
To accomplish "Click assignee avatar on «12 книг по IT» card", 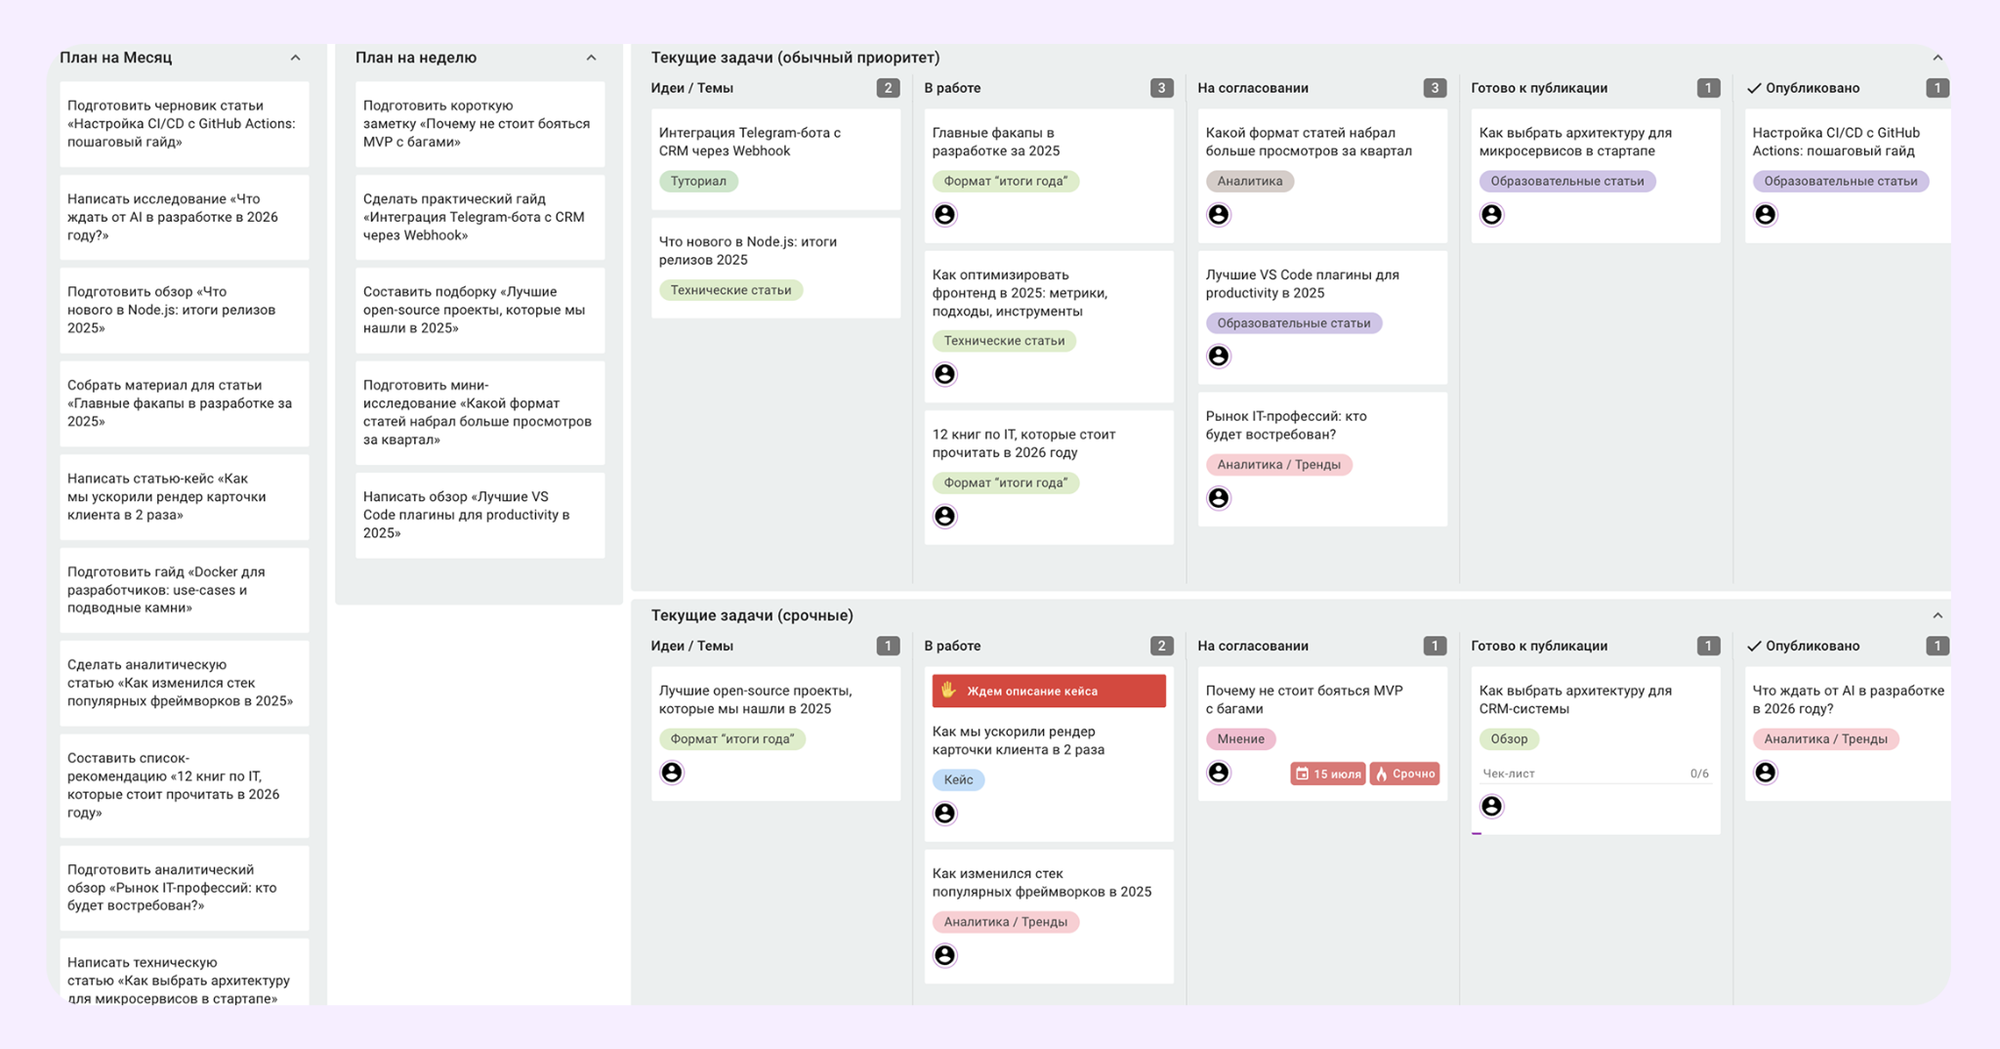I will (x=944, y=516).
